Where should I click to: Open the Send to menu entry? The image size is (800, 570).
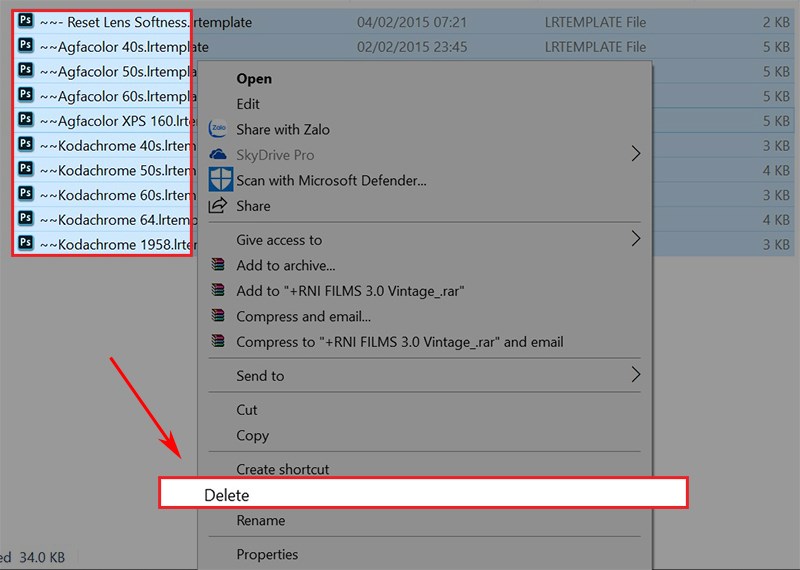tap(260, 376)
